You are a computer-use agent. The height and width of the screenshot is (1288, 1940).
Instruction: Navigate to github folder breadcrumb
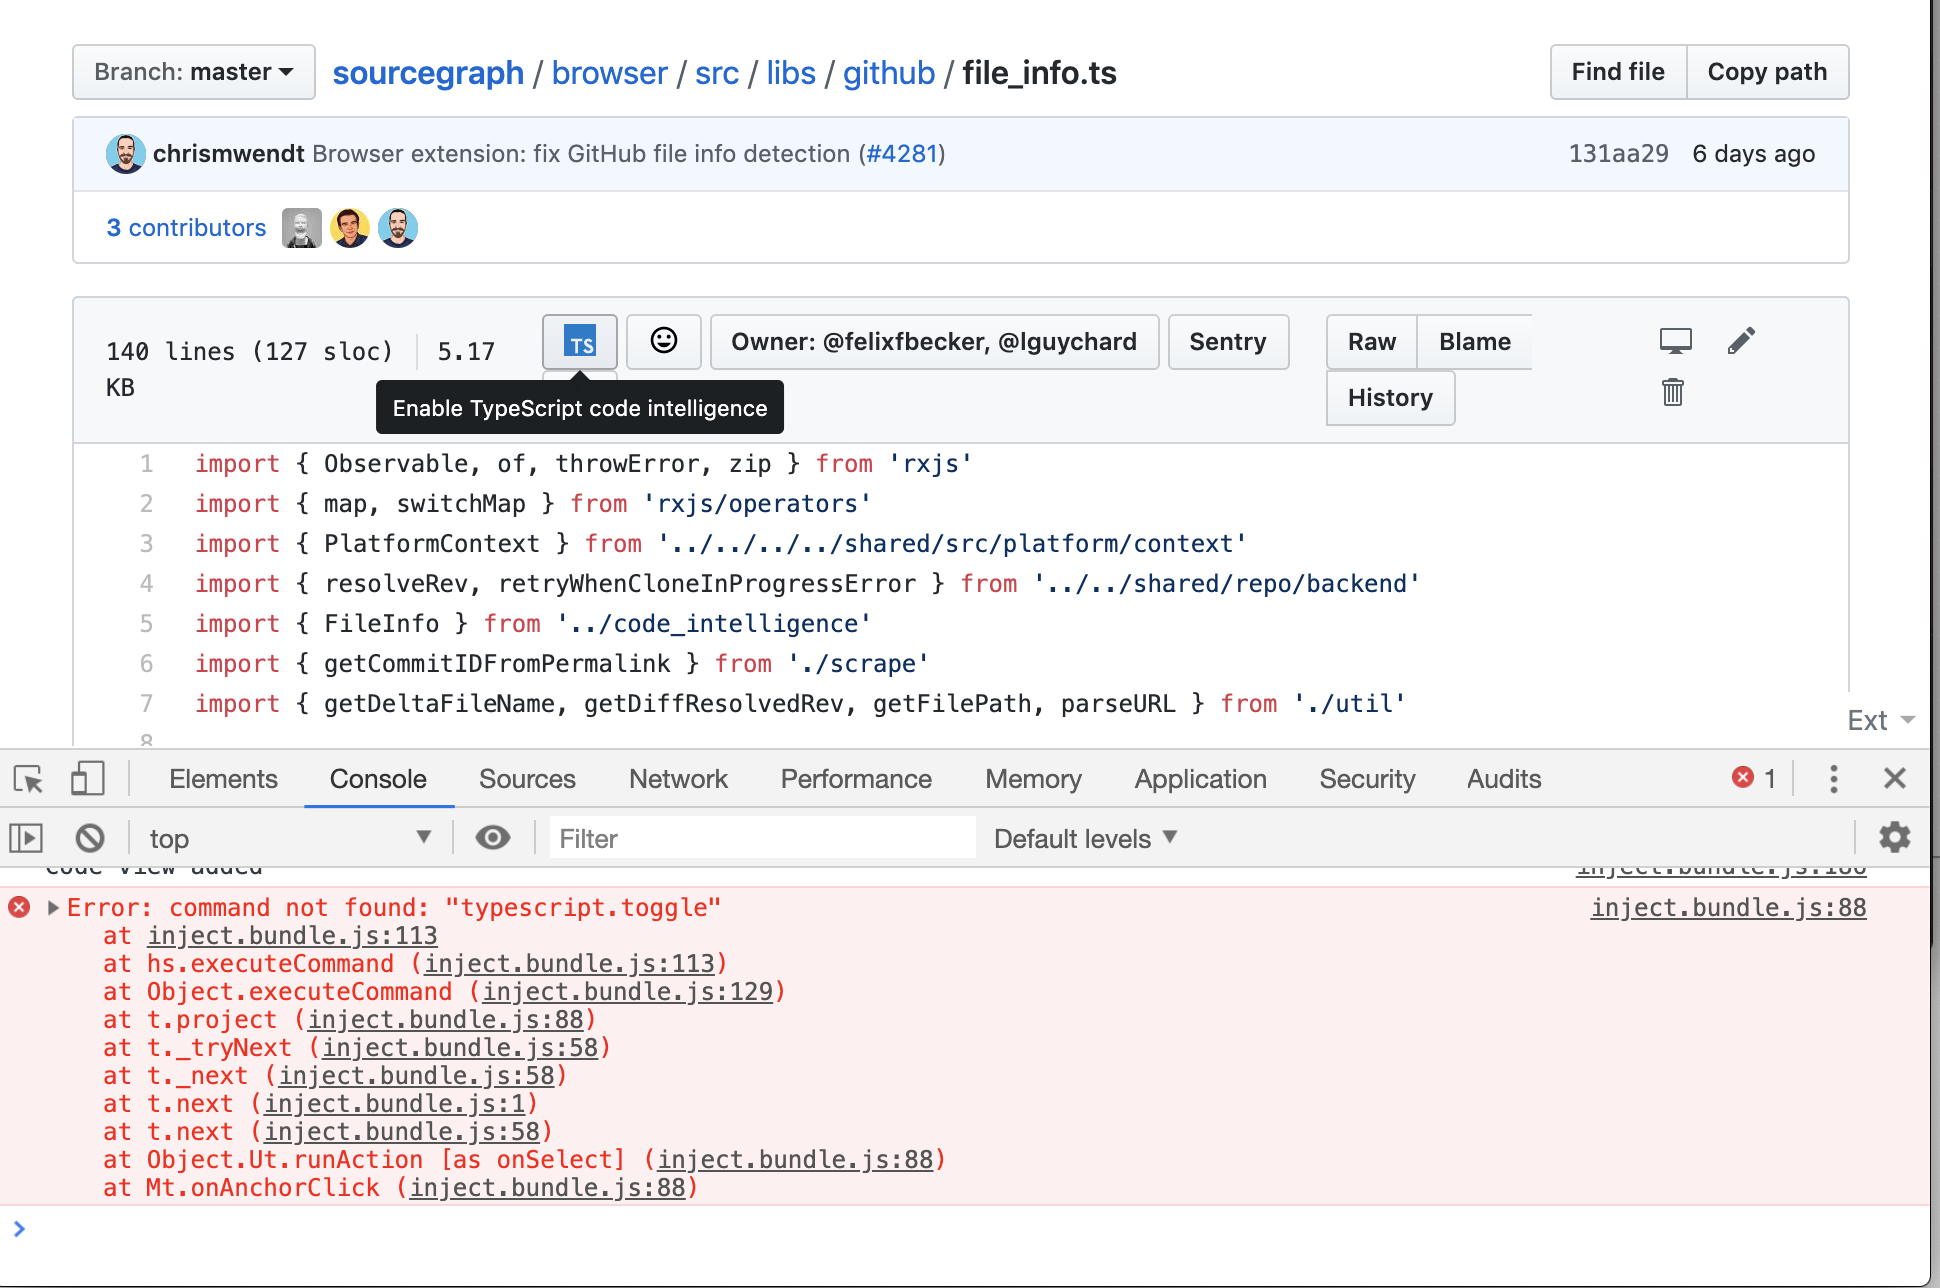pos(889,73)
